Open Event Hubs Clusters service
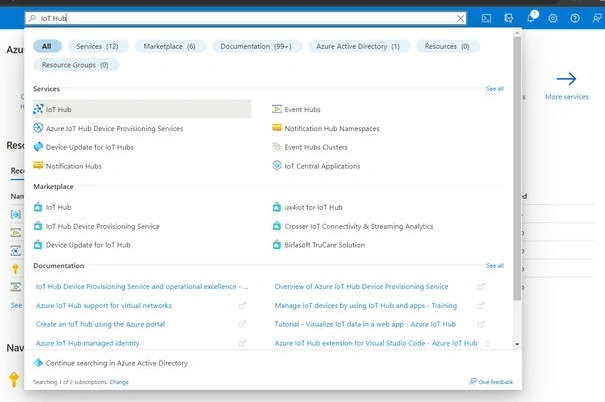The height and width of the screenshot is (402, 605). pos(310,147)
